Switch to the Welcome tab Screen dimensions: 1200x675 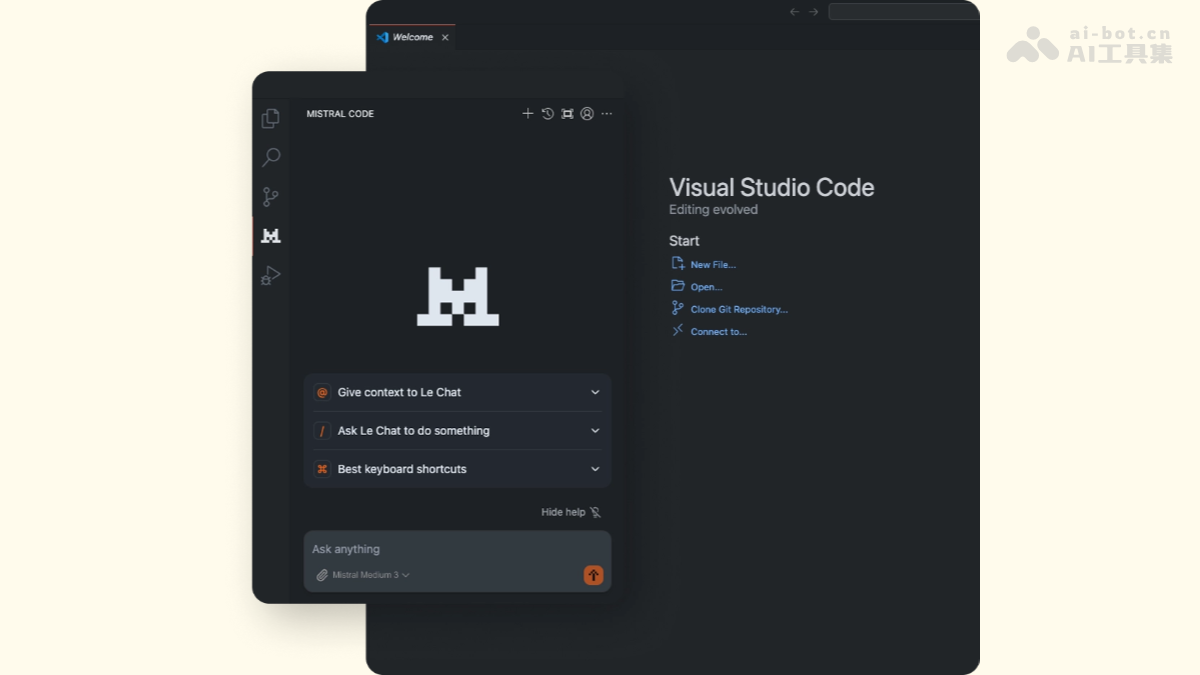point(410,36)
